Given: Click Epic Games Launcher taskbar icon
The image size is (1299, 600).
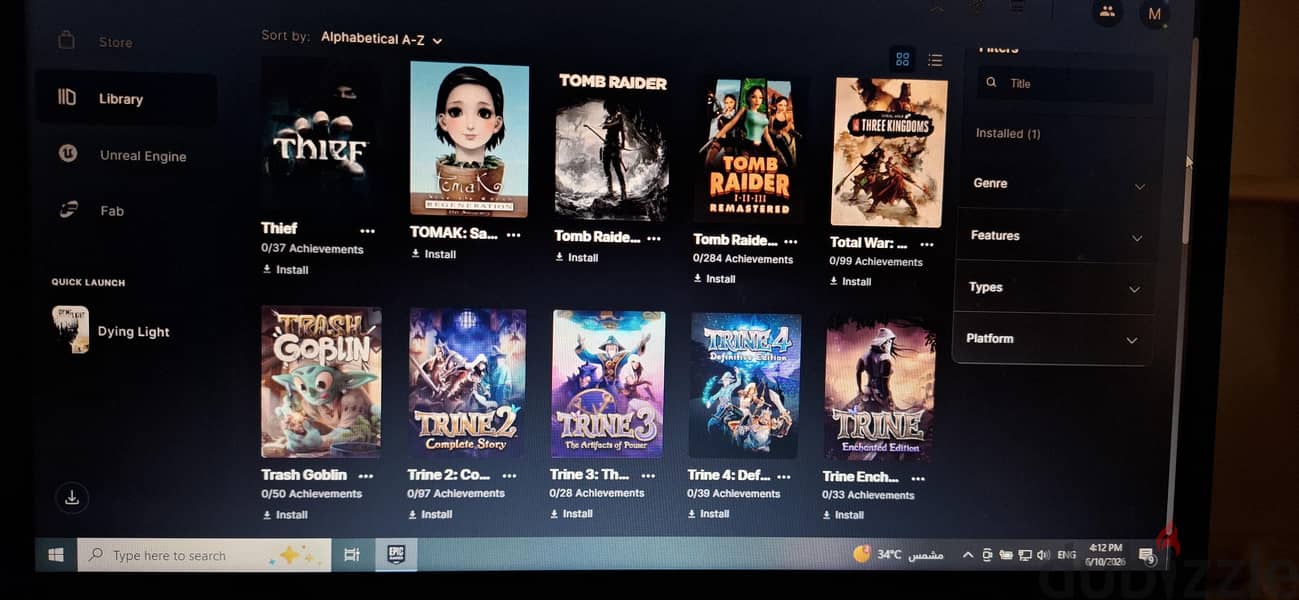Looking at the screenshot, I should [395, 555].
